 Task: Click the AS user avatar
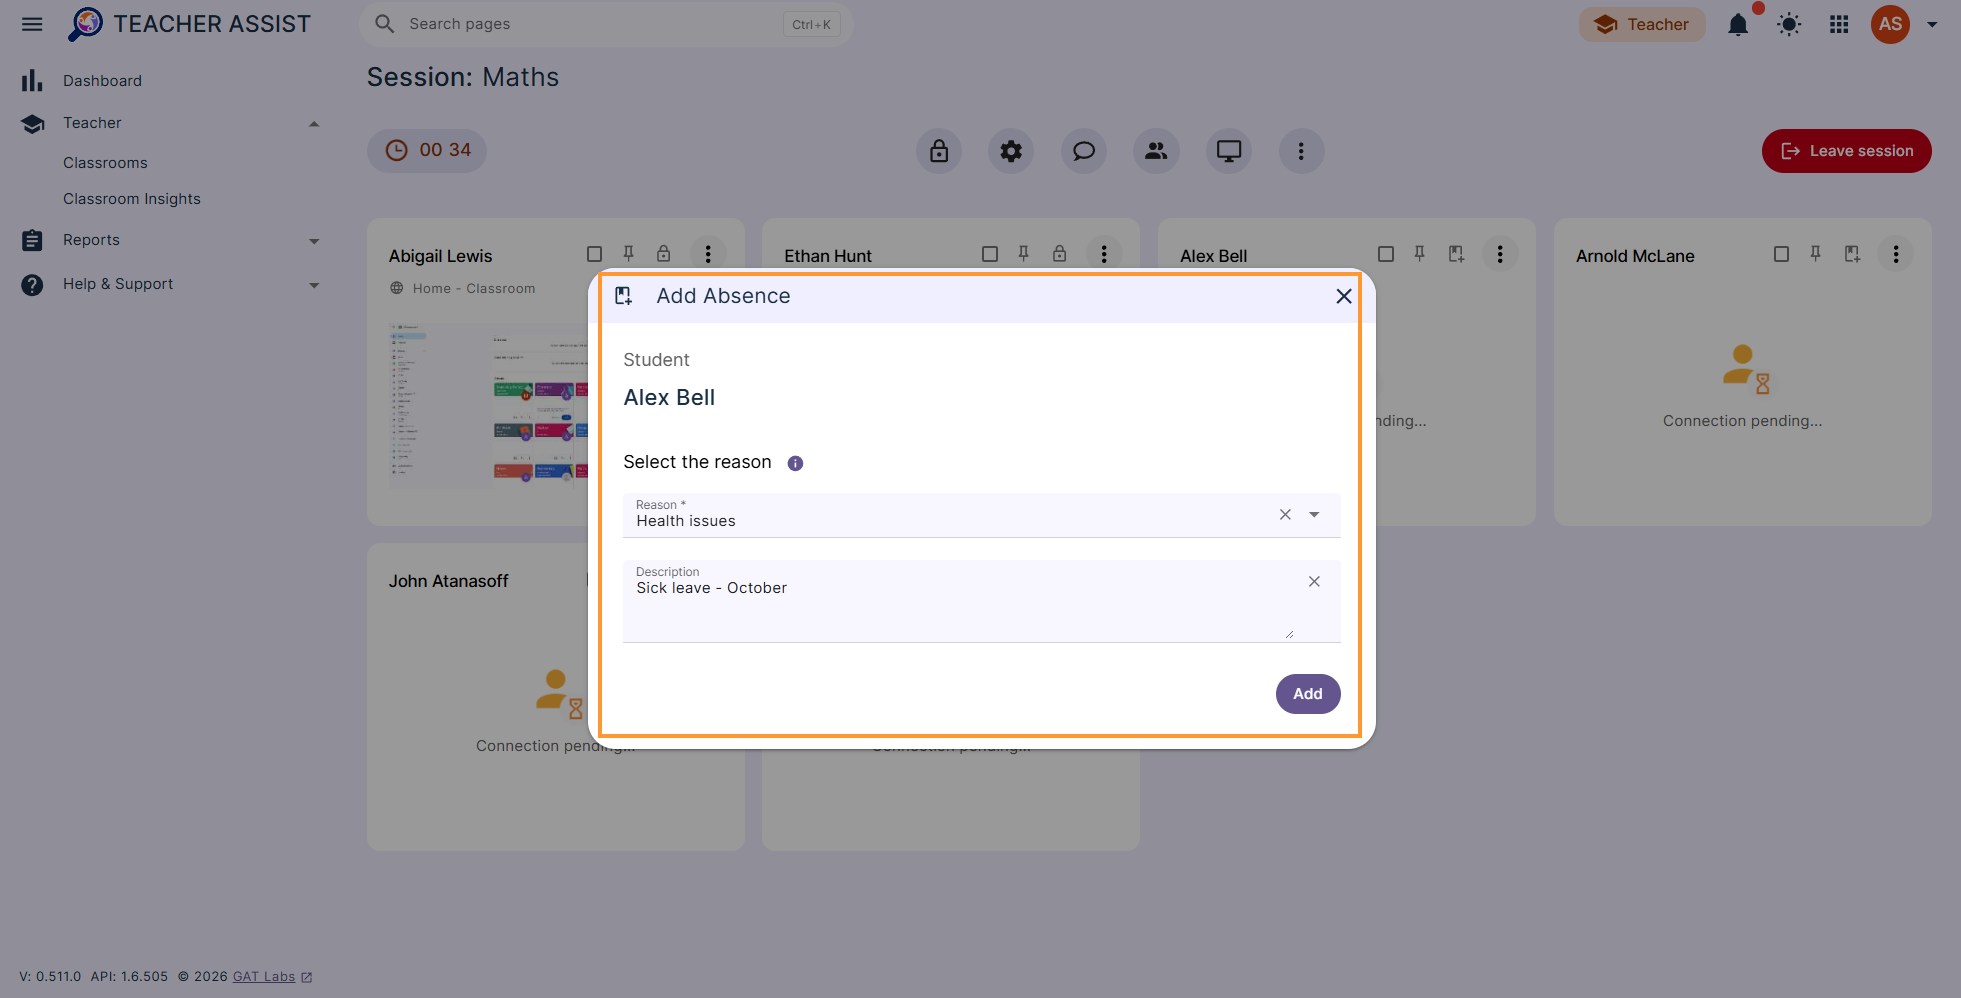[1890, 24]
